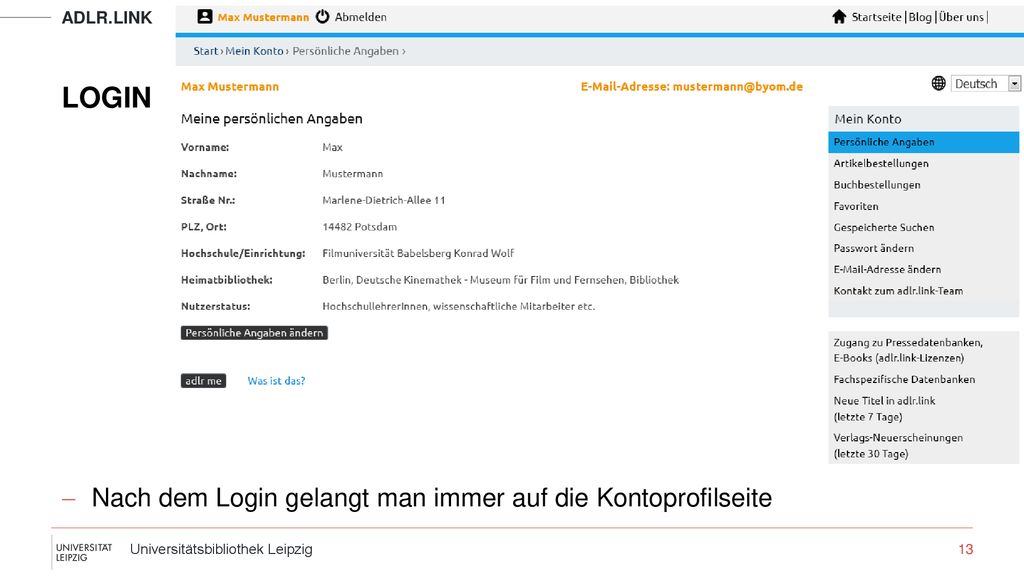Open the Blog link in the top navigation
The image size is (1024, 576).
tap(920, 18)
